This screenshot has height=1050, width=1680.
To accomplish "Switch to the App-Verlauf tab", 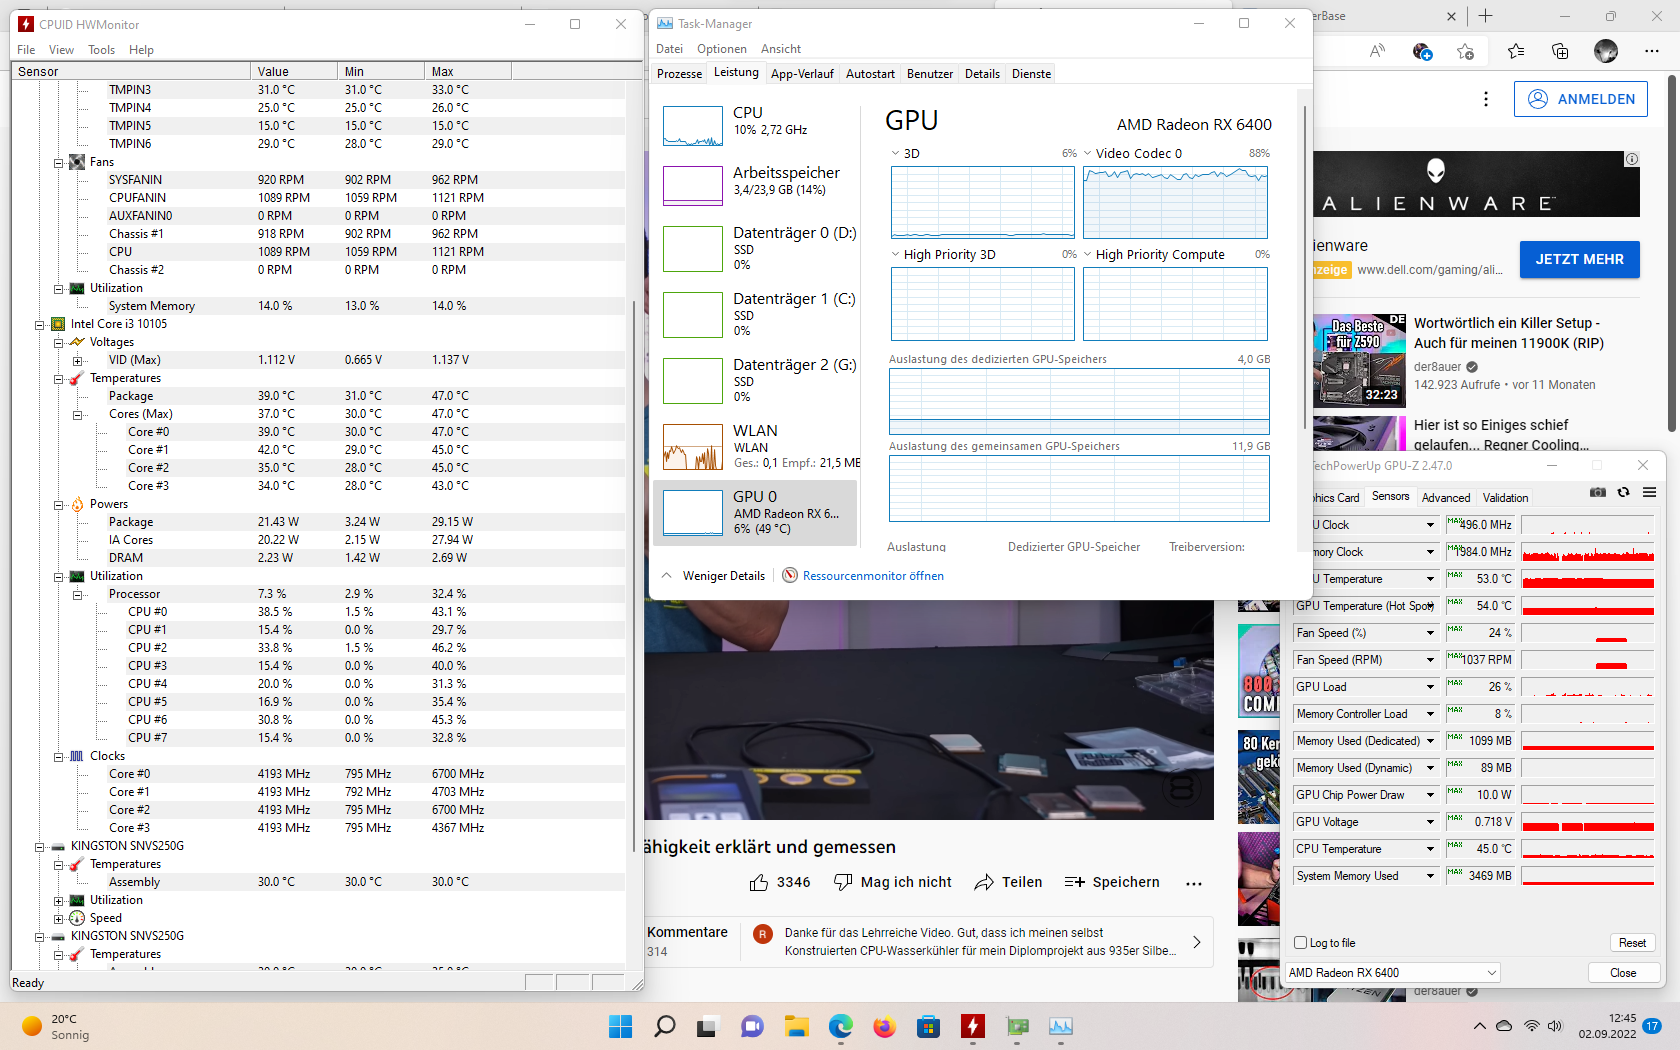I will click(802, 74).
